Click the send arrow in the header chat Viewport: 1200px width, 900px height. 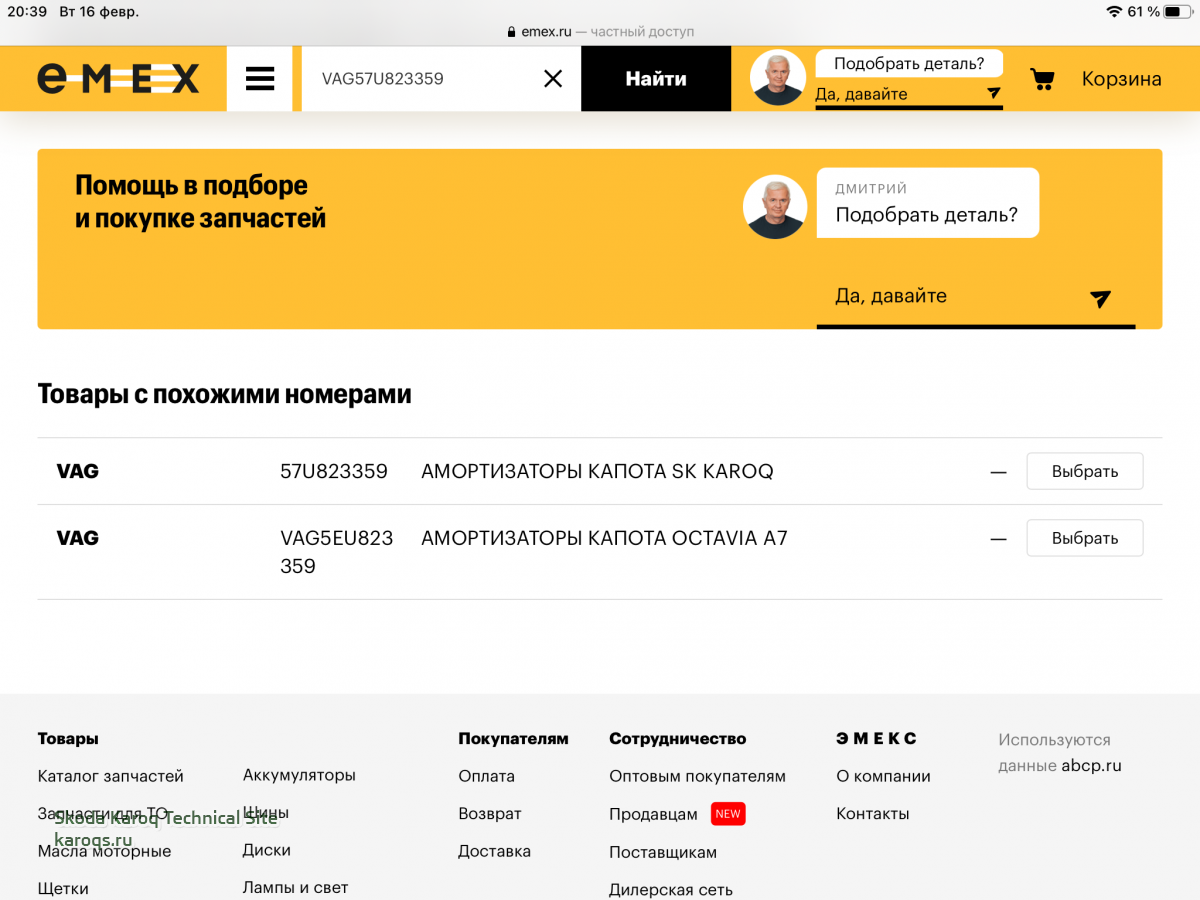(x=993, y=93)
